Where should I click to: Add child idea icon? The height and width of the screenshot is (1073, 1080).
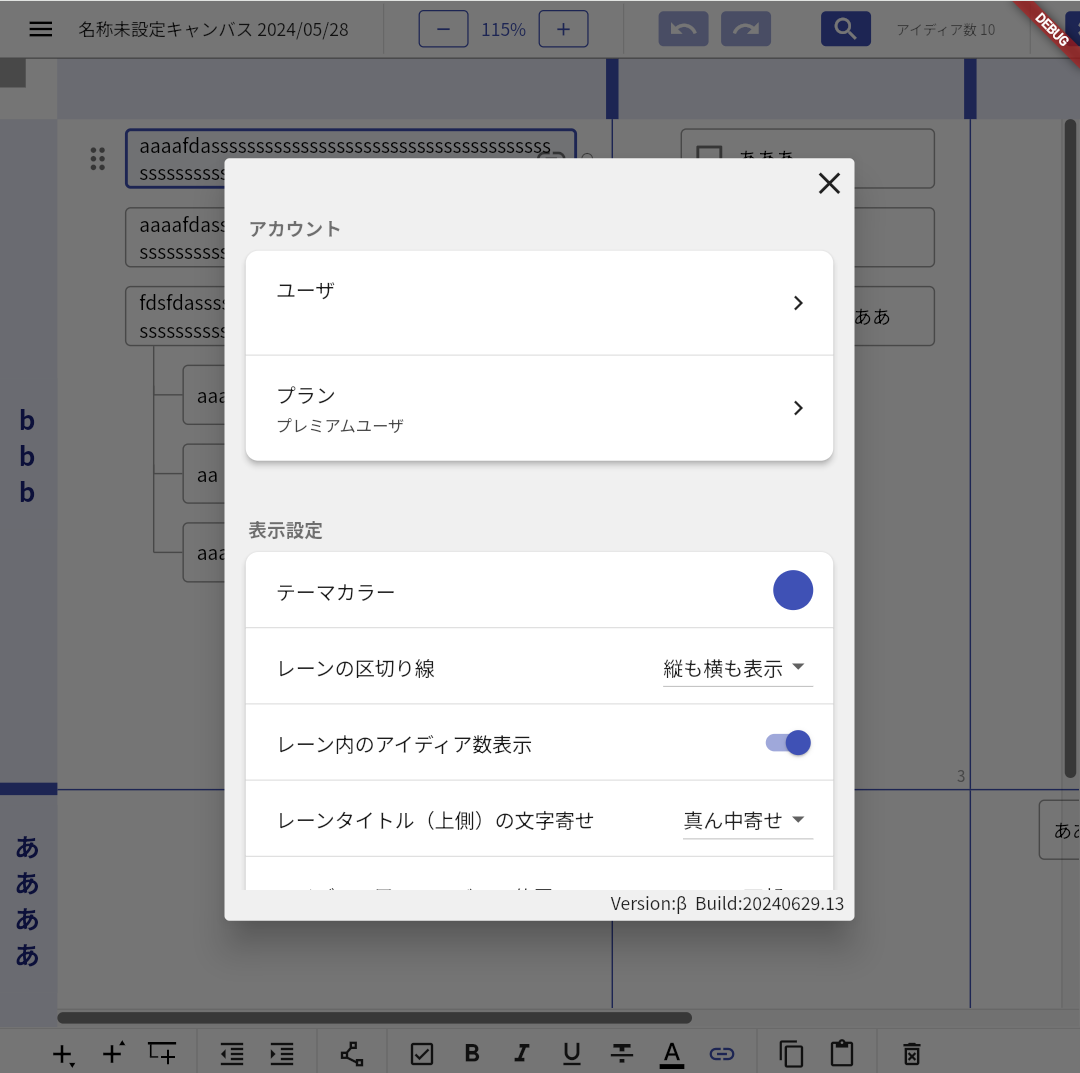(163, 1053)
